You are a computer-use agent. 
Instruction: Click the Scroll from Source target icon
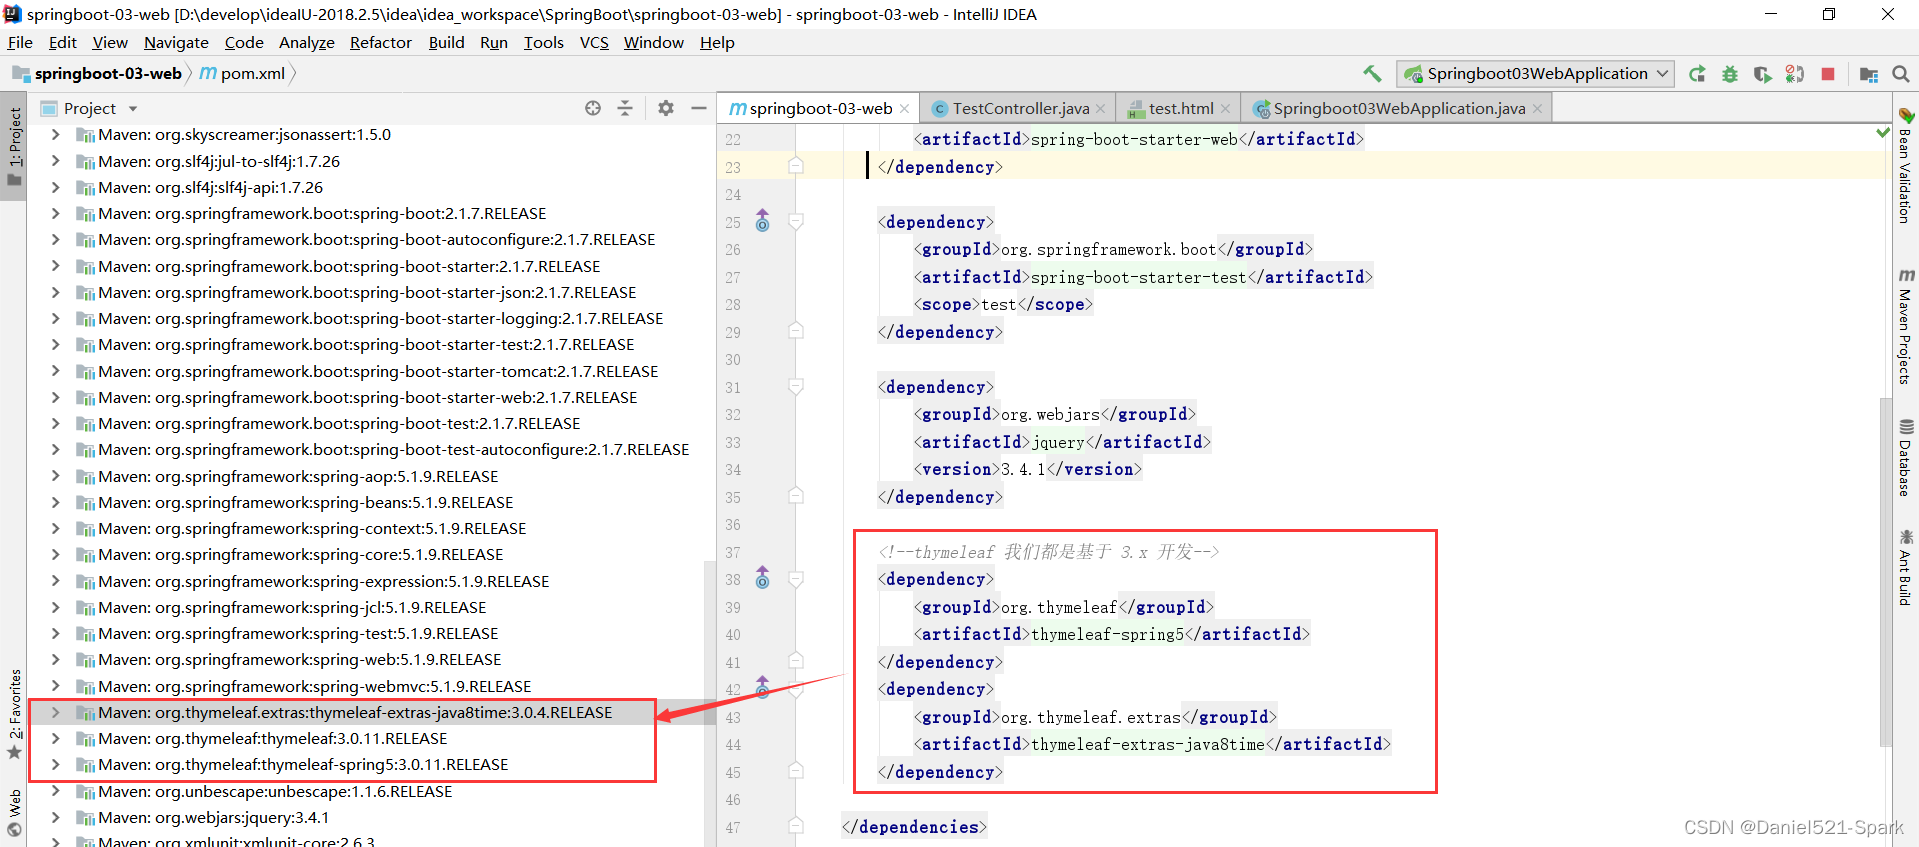coord(593,108)
